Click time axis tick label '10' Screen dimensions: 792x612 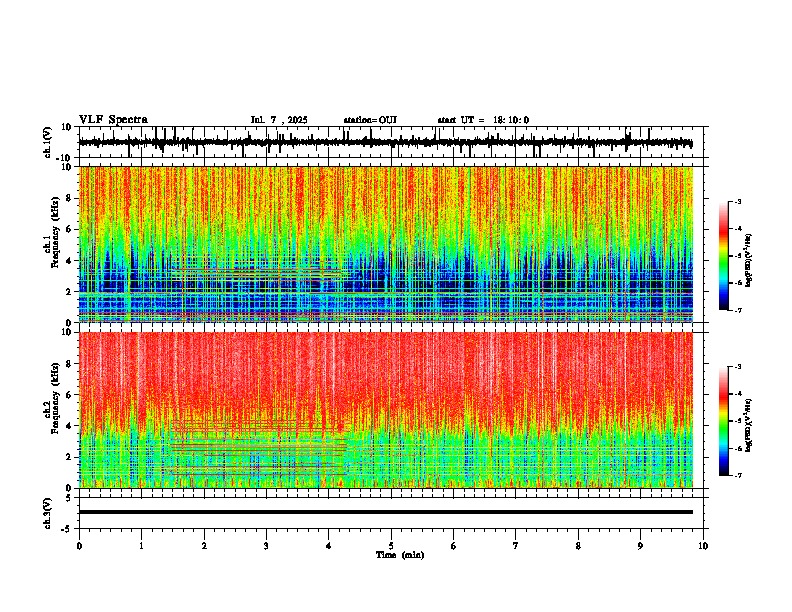tap(703, 546)
